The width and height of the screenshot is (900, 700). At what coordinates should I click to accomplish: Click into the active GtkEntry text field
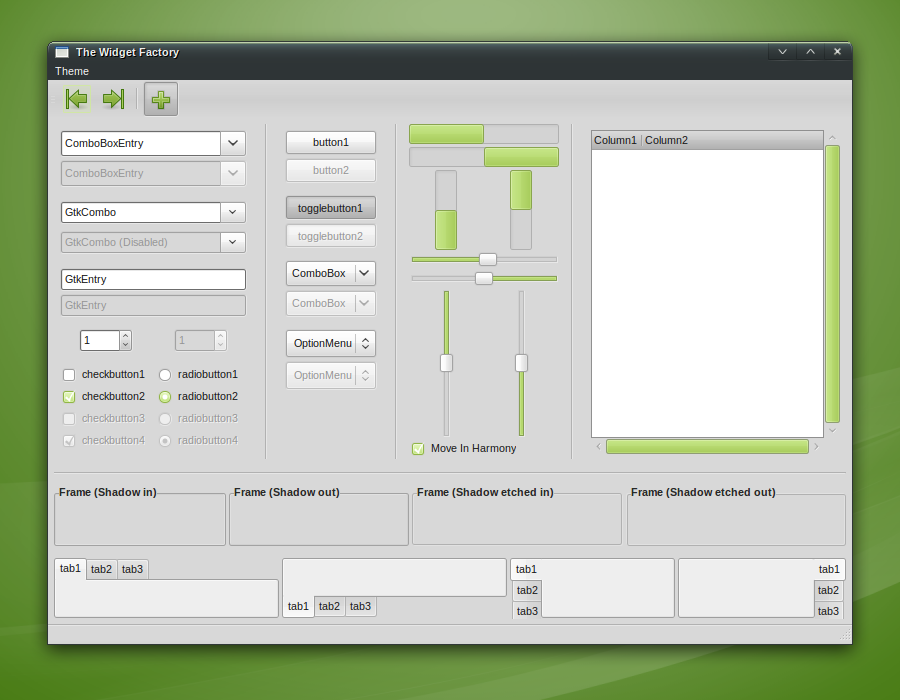(153, 279)
